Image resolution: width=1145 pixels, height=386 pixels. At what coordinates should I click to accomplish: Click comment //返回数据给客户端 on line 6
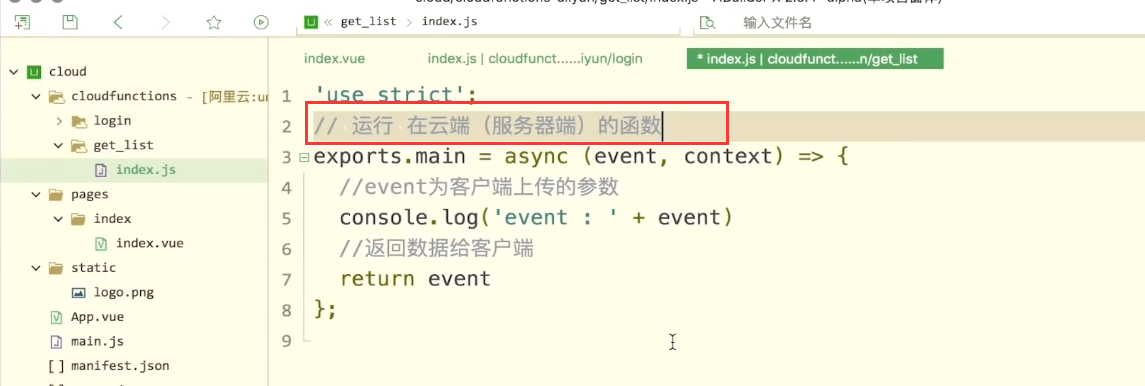437,249
